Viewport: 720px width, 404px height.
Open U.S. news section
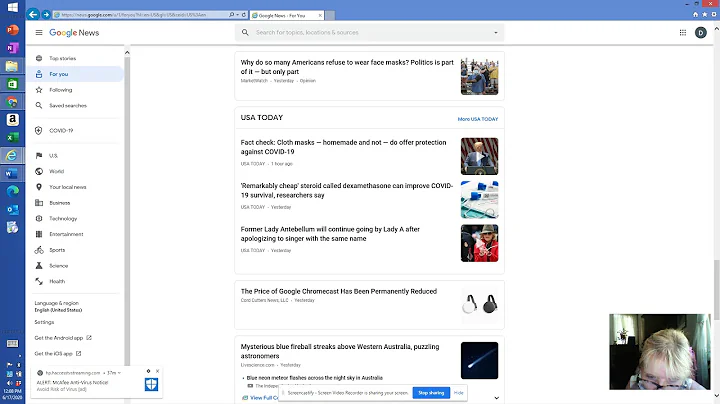pos(75,156)
